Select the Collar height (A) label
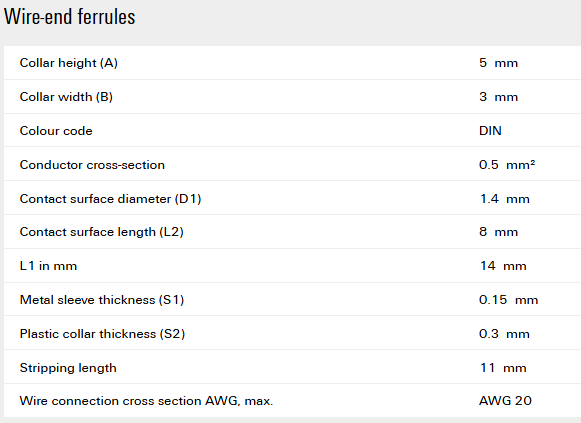 tap(69, 63)
